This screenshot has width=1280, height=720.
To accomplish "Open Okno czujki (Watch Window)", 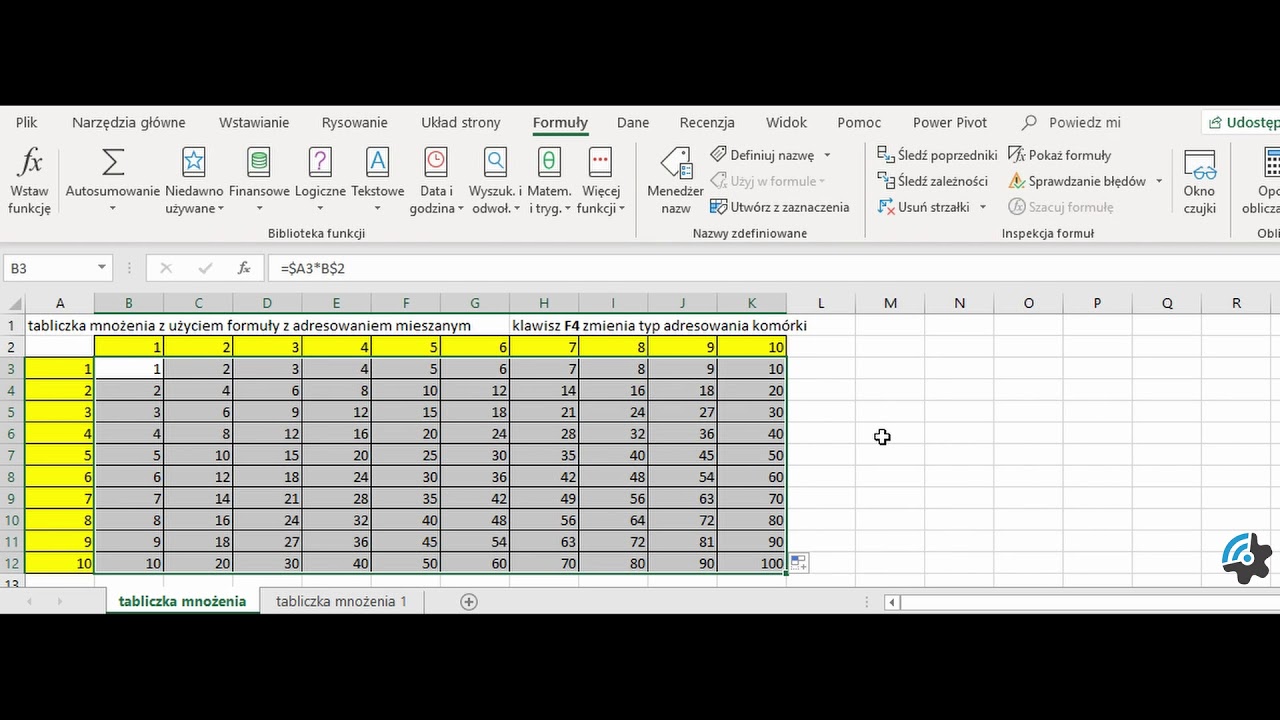I will (1199, 181).
